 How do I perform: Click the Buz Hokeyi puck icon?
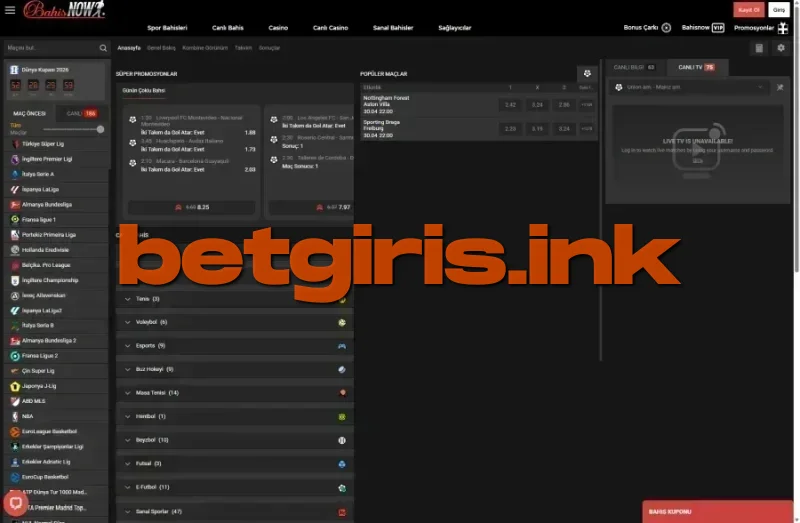[x=342, y=369]
